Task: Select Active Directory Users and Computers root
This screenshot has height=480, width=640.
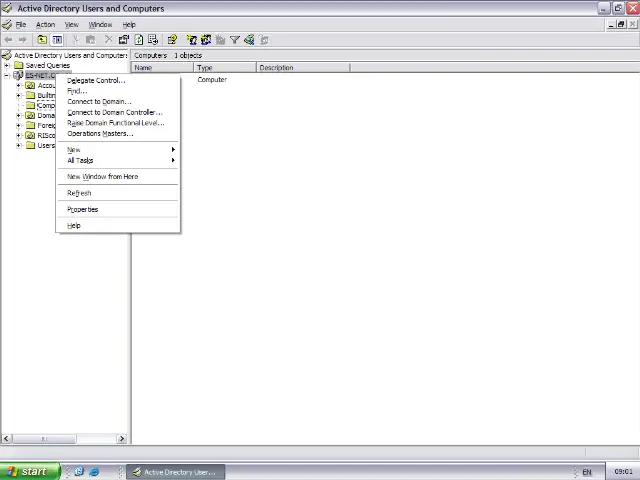Action: coord(71,55)
